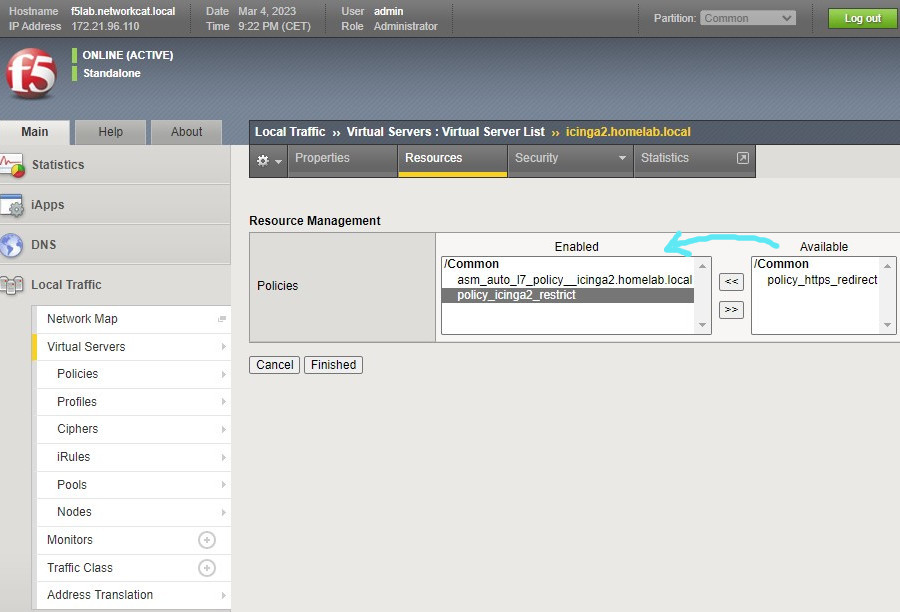Open the Partition Common dropdown
Viewport: 900px width, 612px height.
click(748, 18)
